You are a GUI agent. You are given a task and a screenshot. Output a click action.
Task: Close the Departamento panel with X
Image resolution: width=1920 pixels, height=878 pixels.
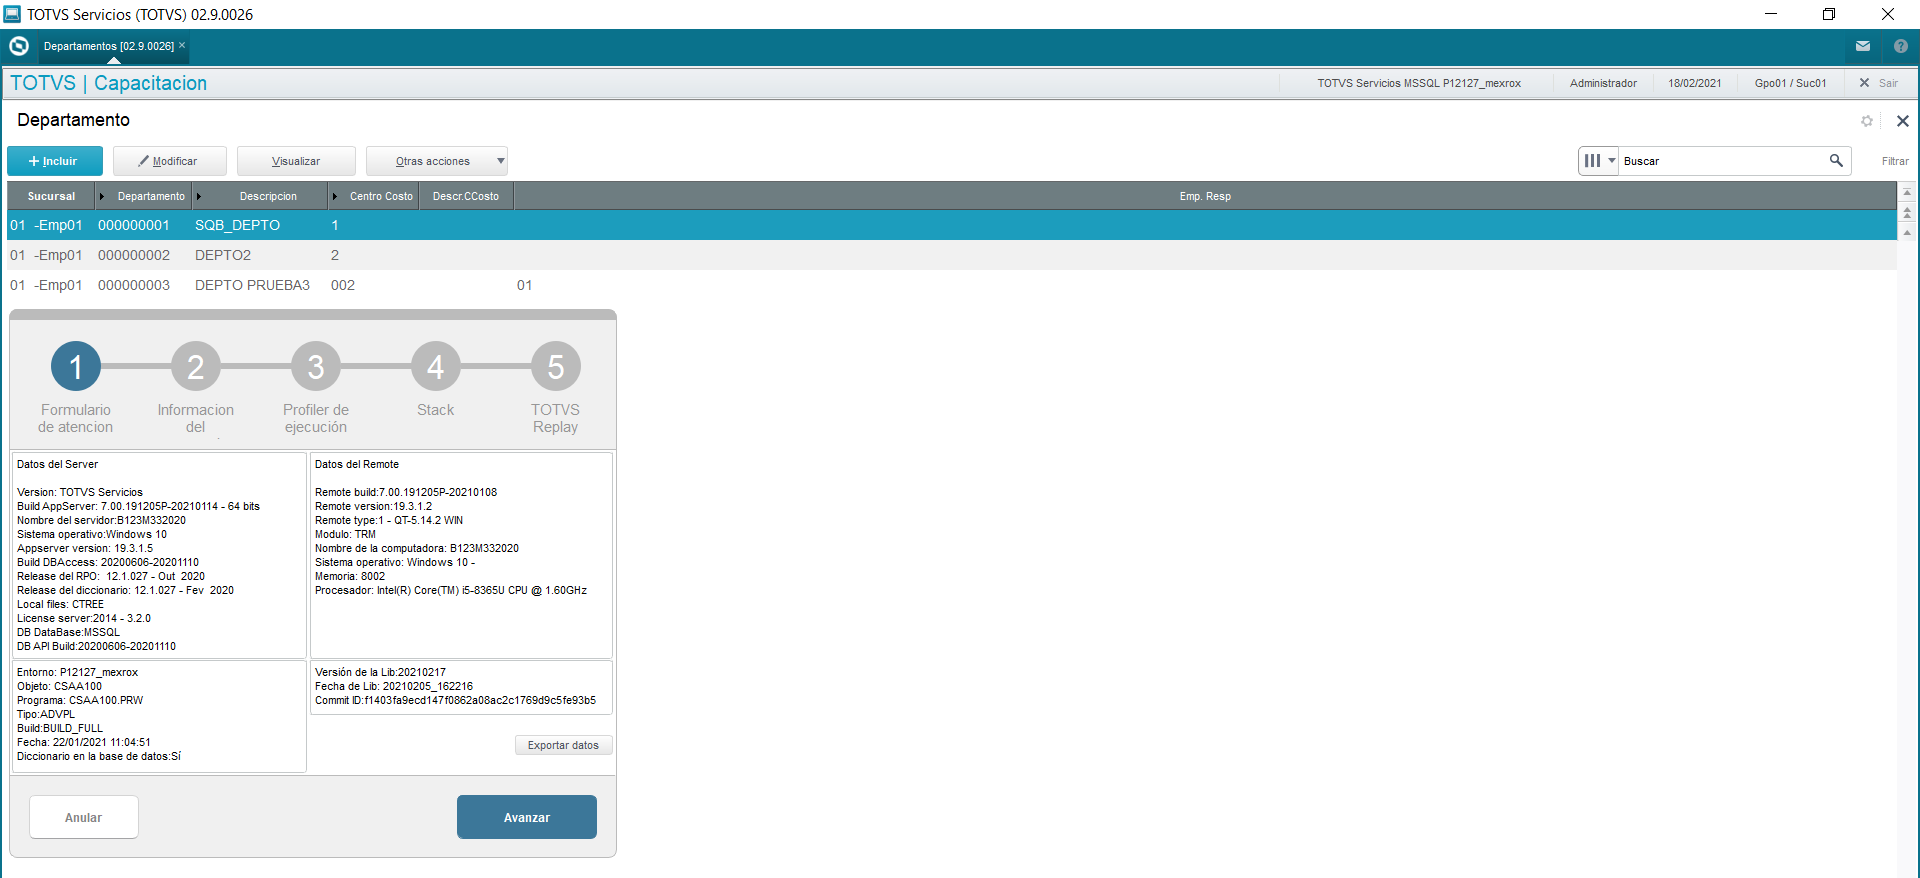pyautogui.click(x=1903, y=121)
